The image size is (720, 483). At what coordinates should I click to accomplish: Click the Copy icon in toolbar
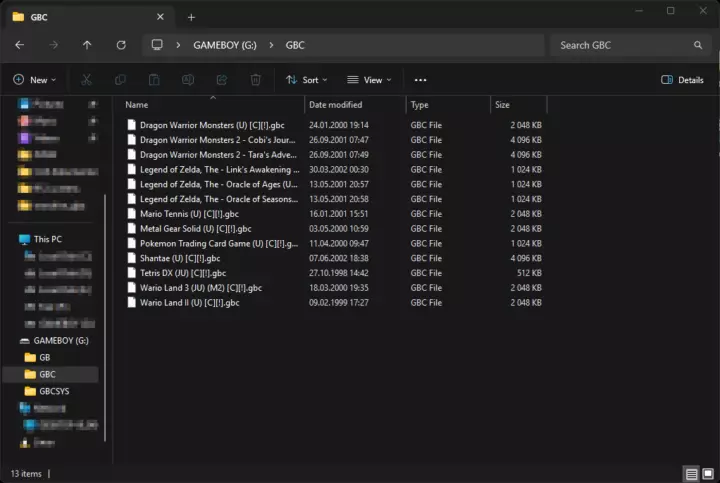click(x=120, y=80)
